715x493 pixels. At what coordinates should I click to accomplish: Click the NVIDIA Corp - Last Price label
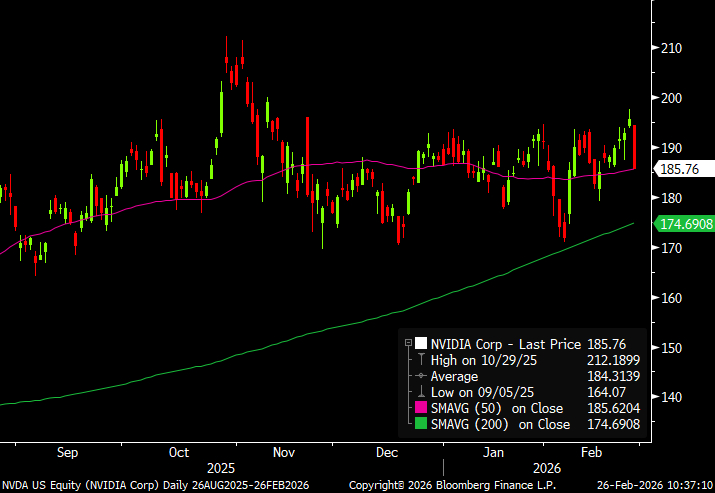(x=500, y=343)
